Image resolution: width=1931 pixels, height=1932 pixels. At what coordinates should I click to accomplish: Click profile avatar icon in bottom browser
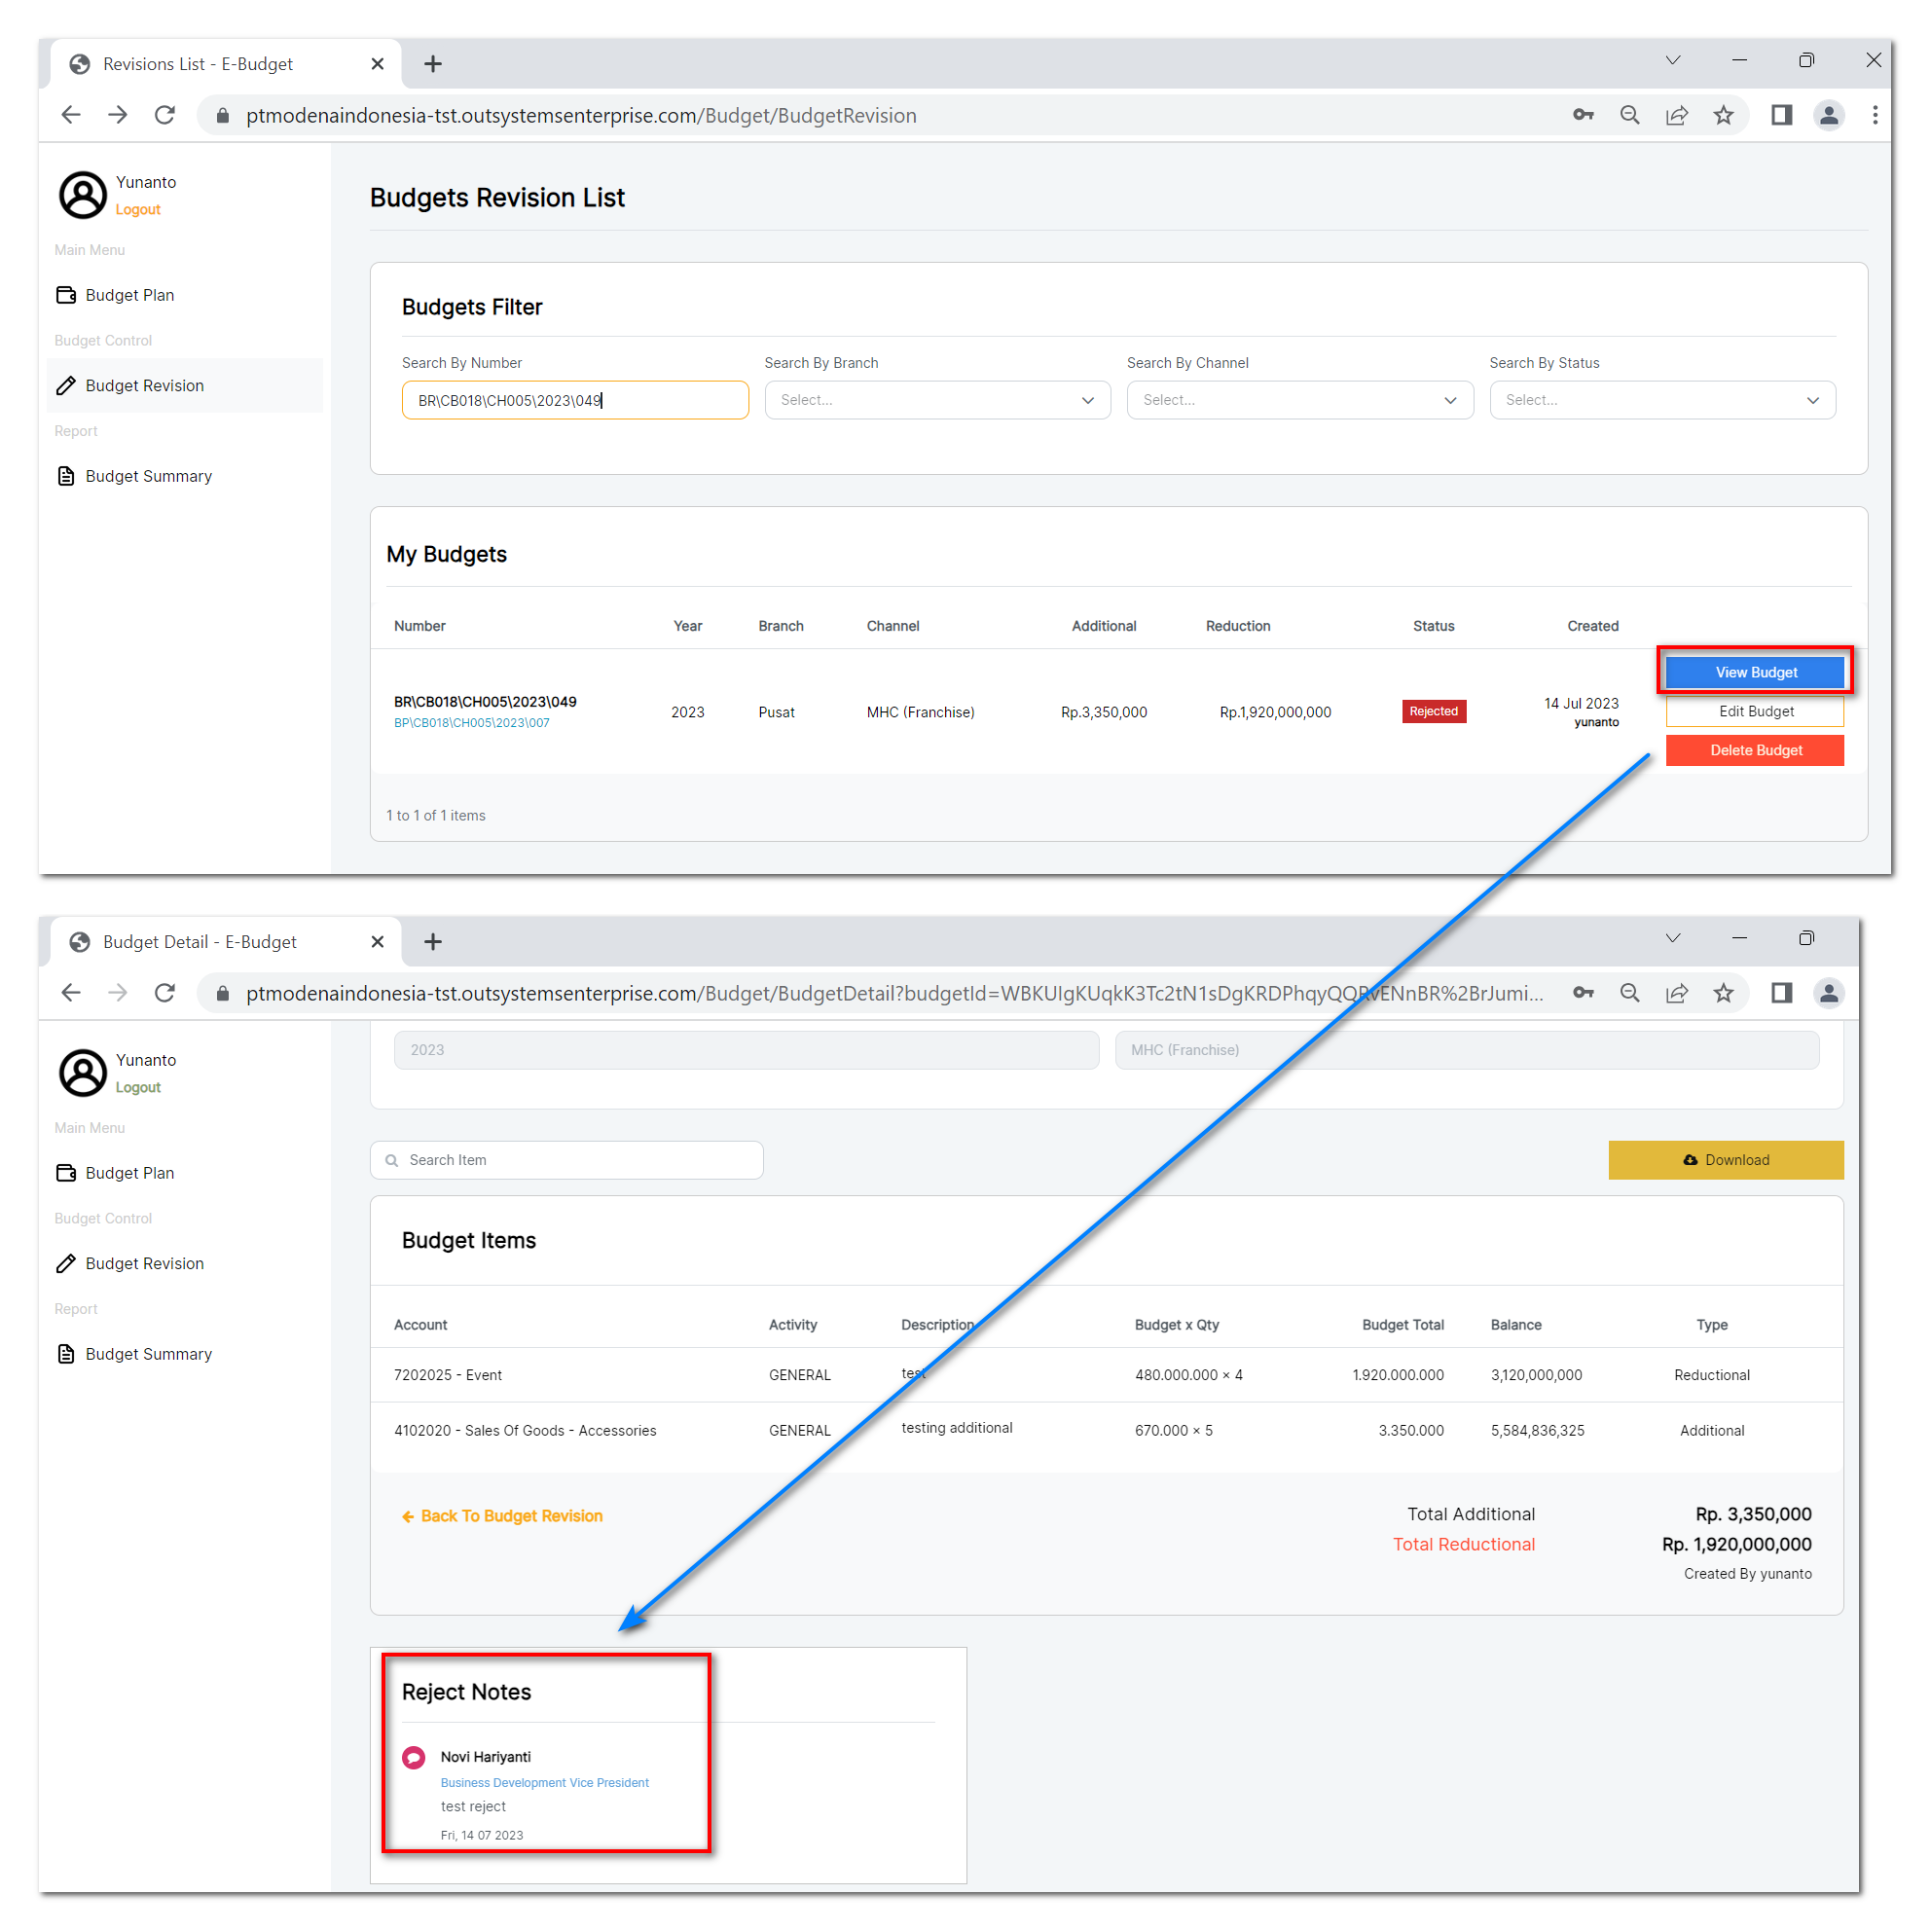(1828, 993)
